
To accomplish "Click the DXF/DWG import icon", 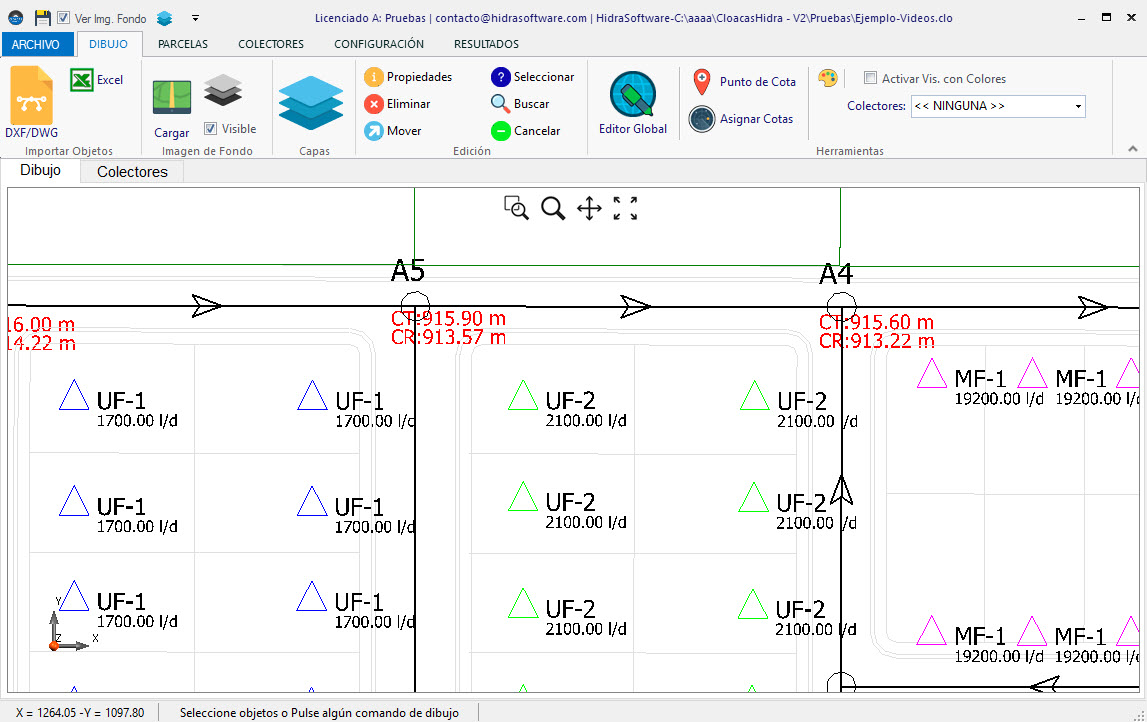I will 31,96.
